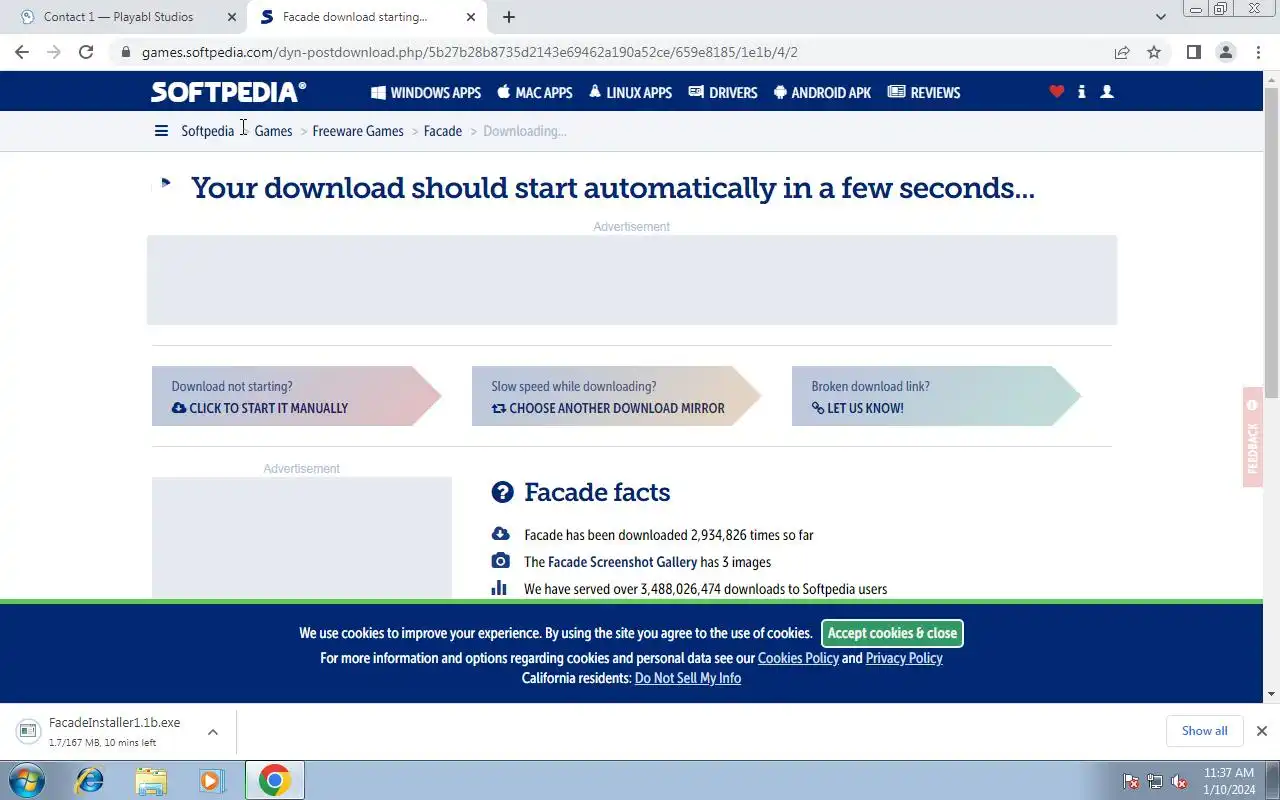Viewport: 1280px width, 800px height.
Task: Click the info icon in header
Action: tap(1082, 91)
